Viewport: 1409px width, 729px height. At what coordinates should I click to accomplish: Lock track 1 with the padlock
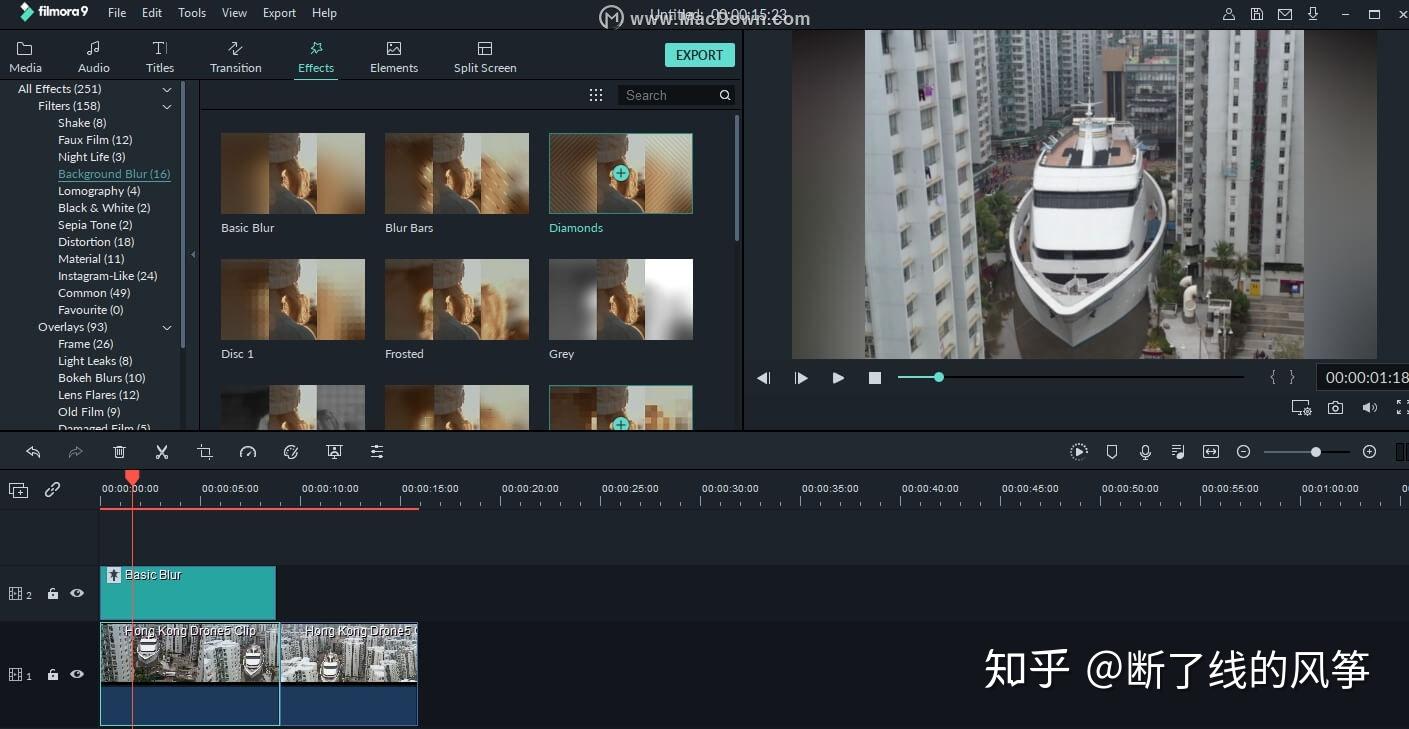(53, 675)
